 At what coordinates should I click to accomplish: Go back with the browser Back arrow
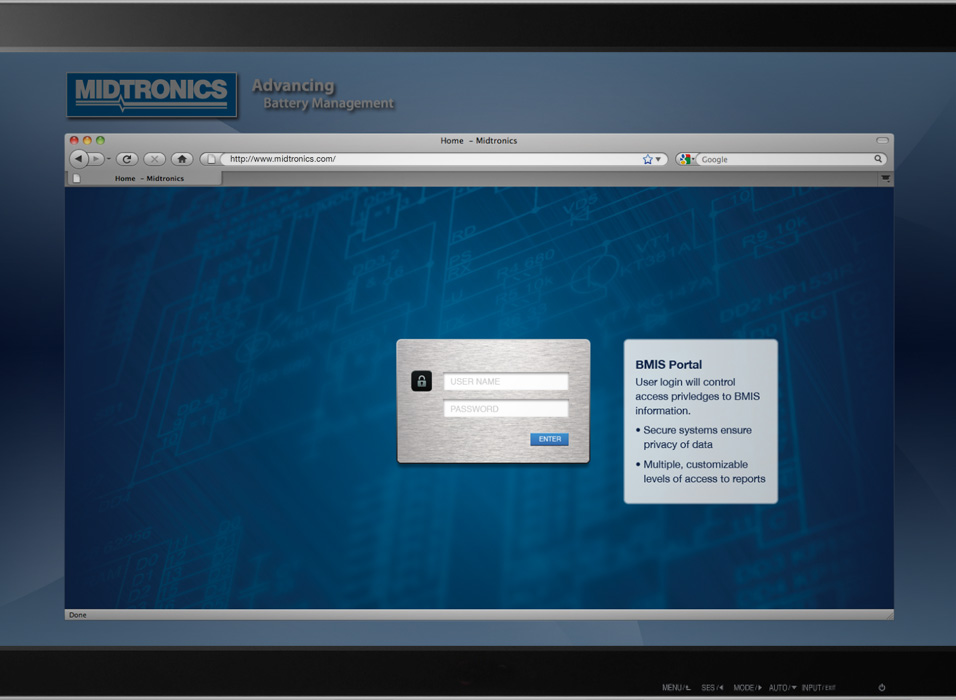point(78,159)
